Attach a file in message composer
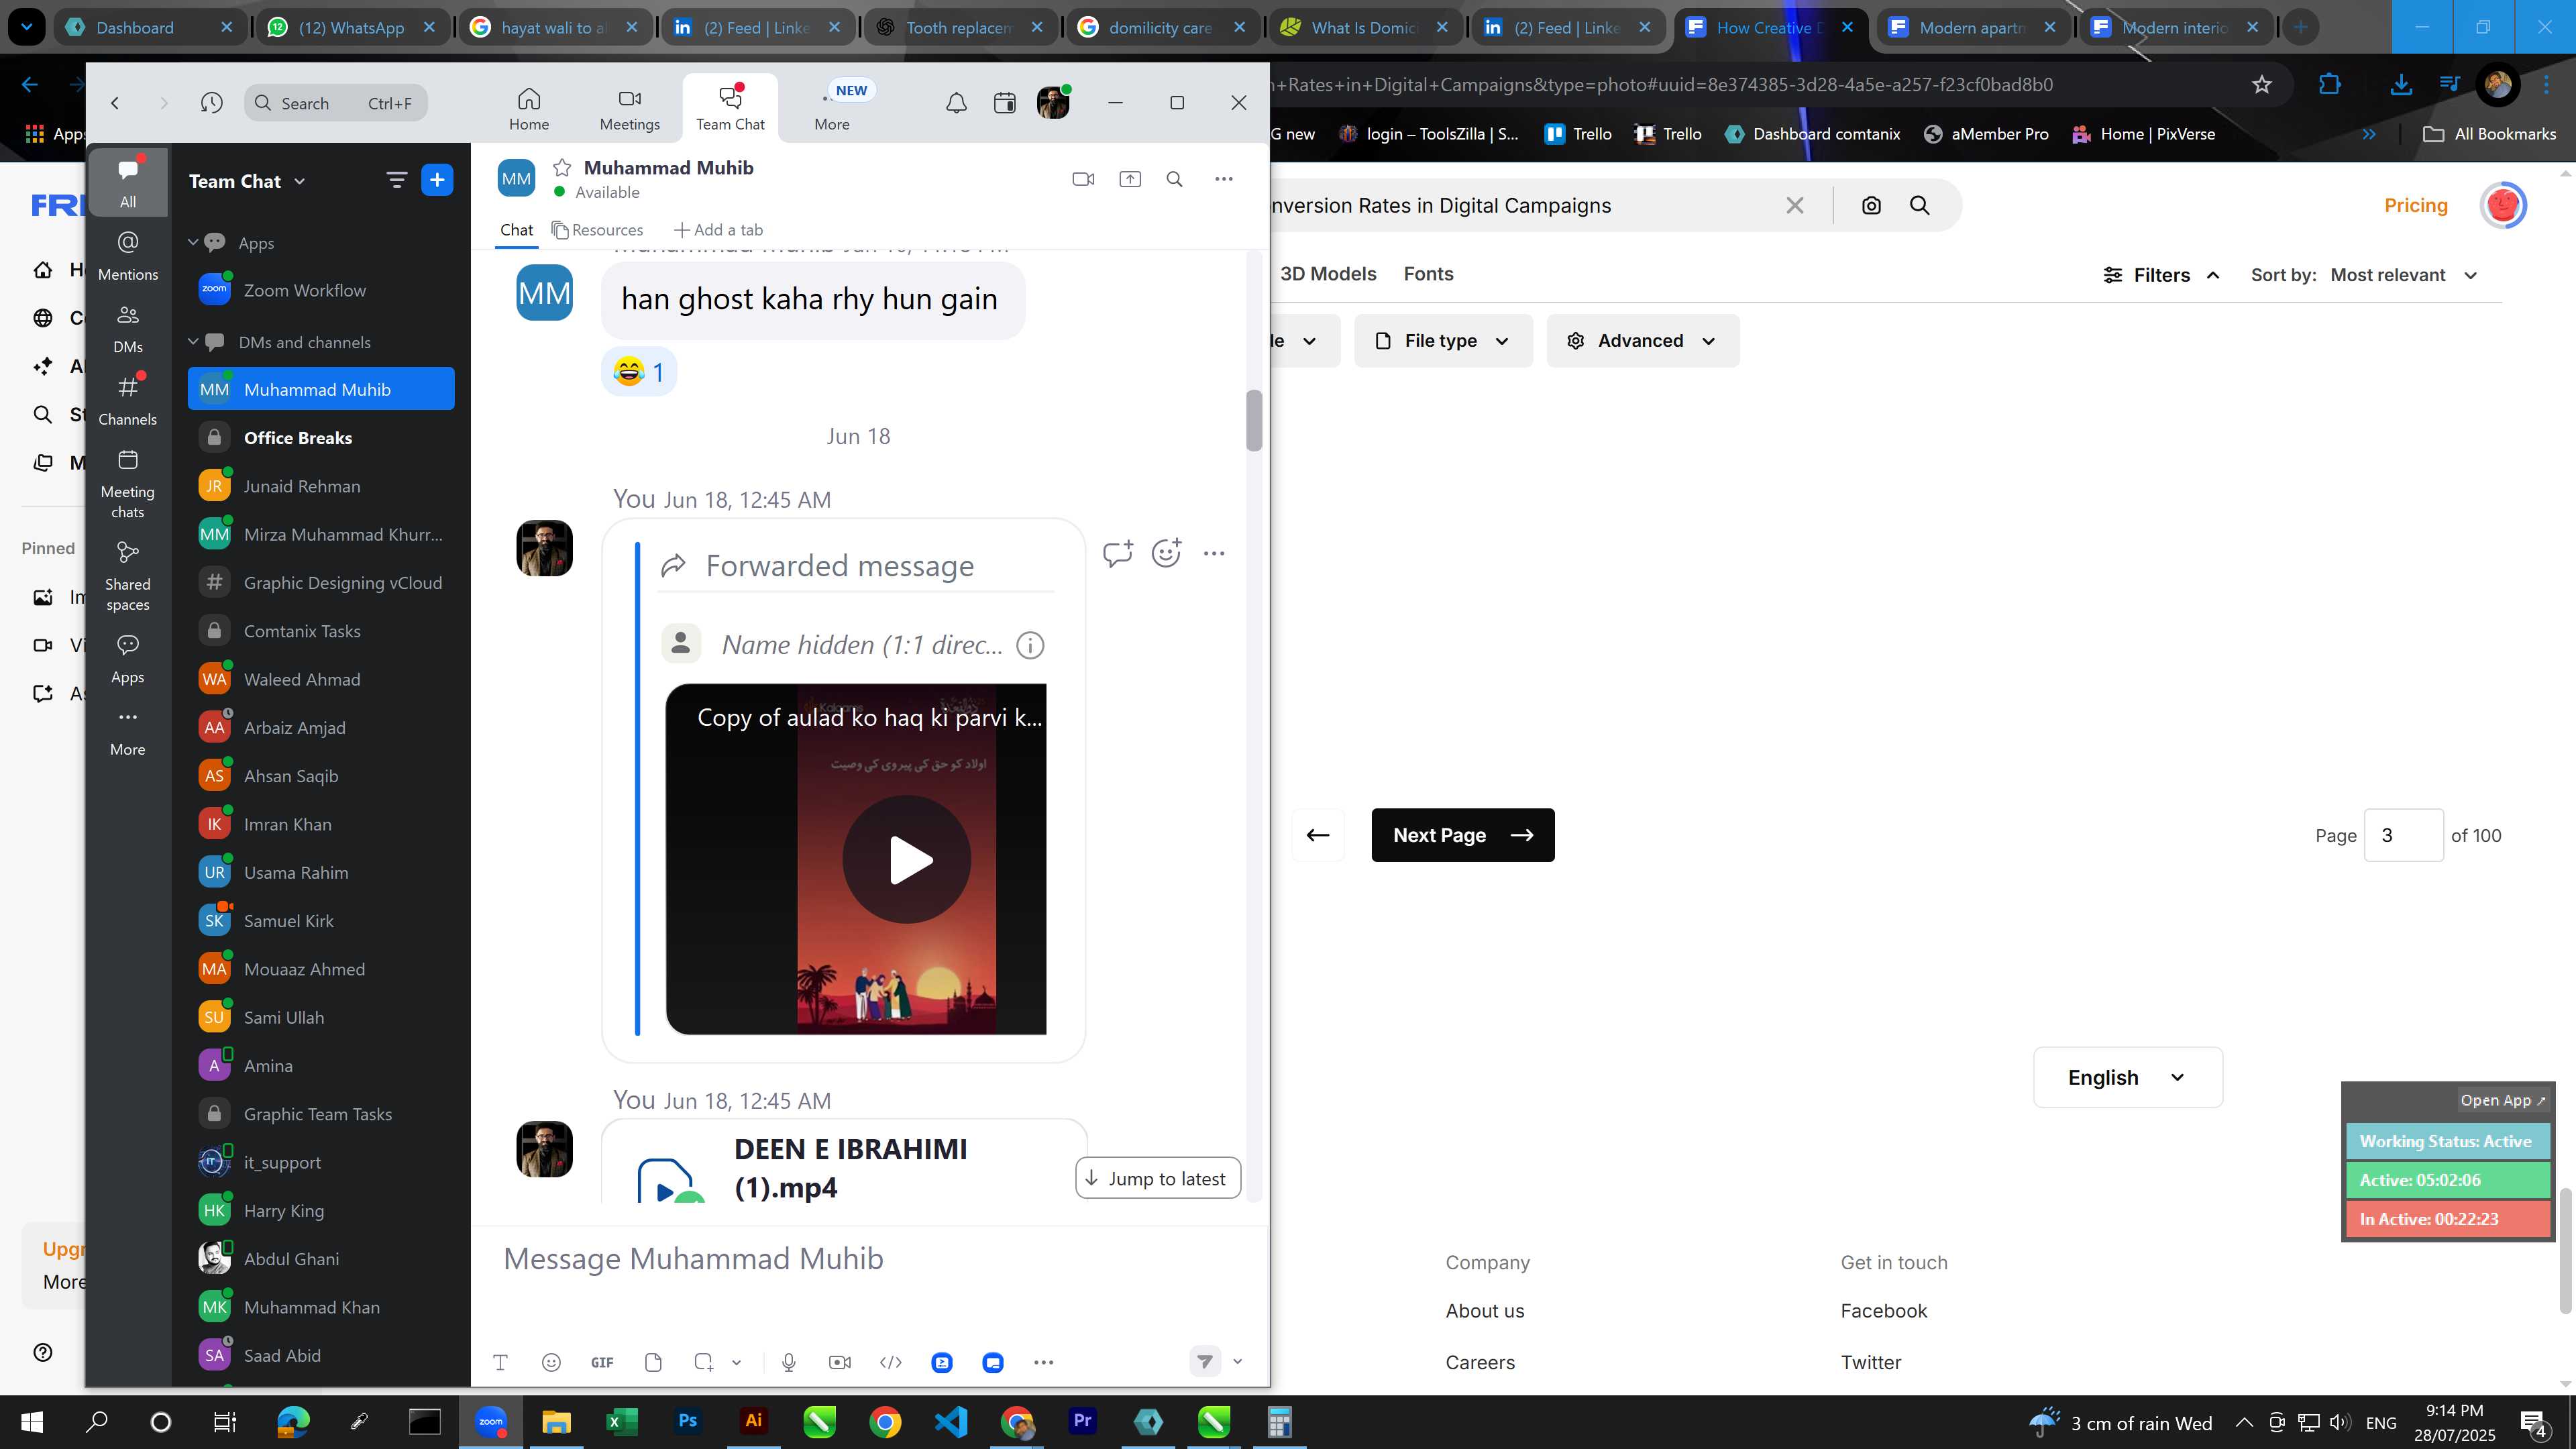 pyautogui.click(x=653, y=1362)
